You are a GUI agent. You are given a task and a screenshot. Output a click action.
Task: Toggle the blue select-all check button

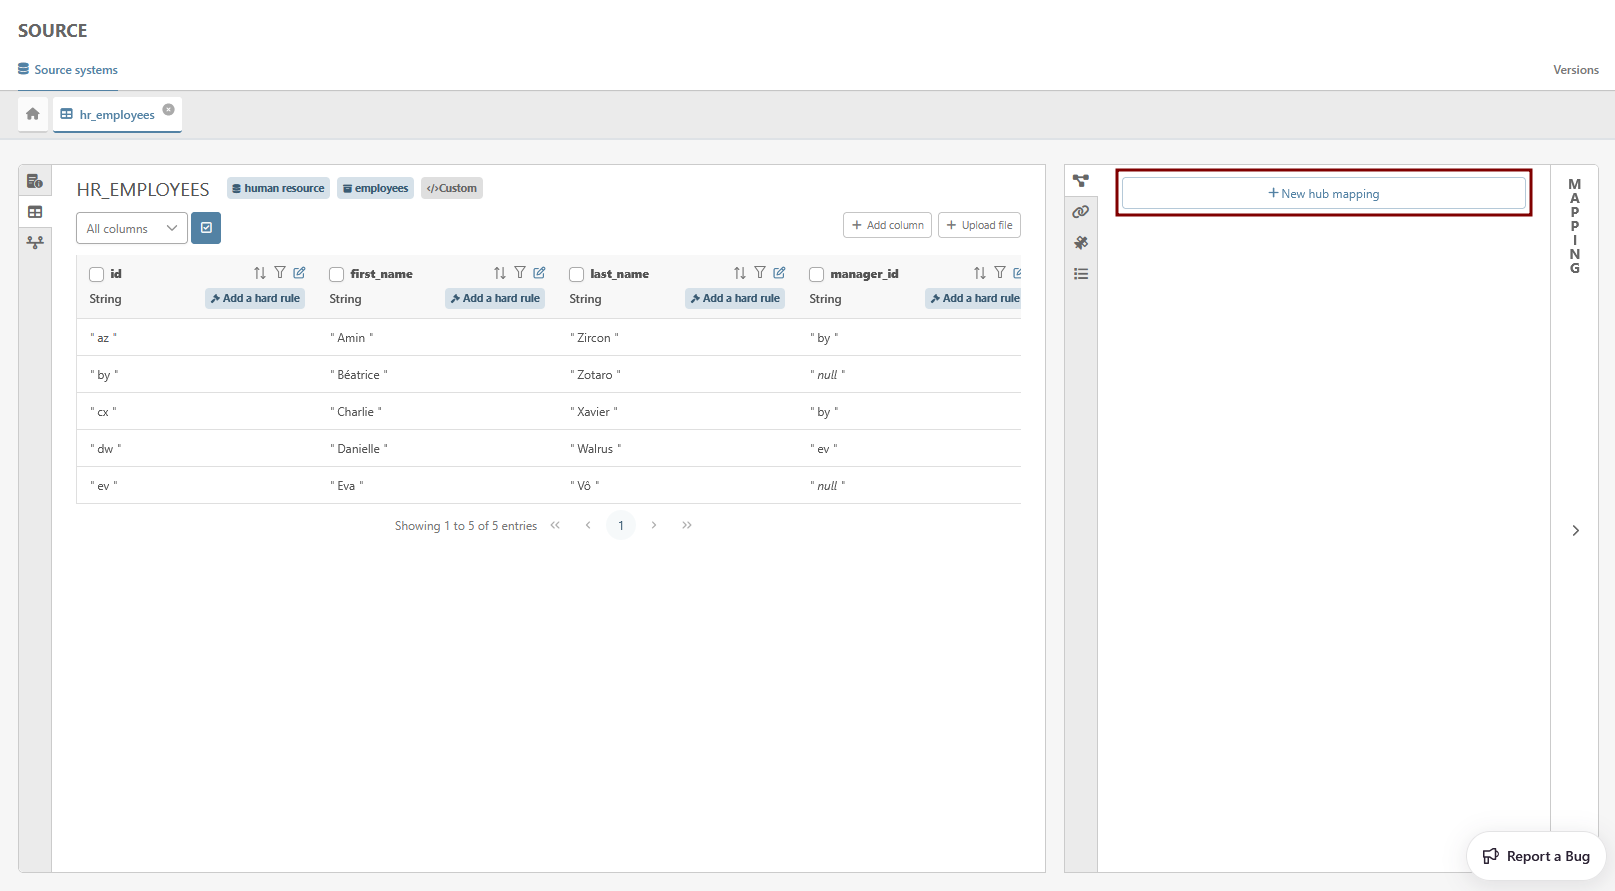(206, 228)
